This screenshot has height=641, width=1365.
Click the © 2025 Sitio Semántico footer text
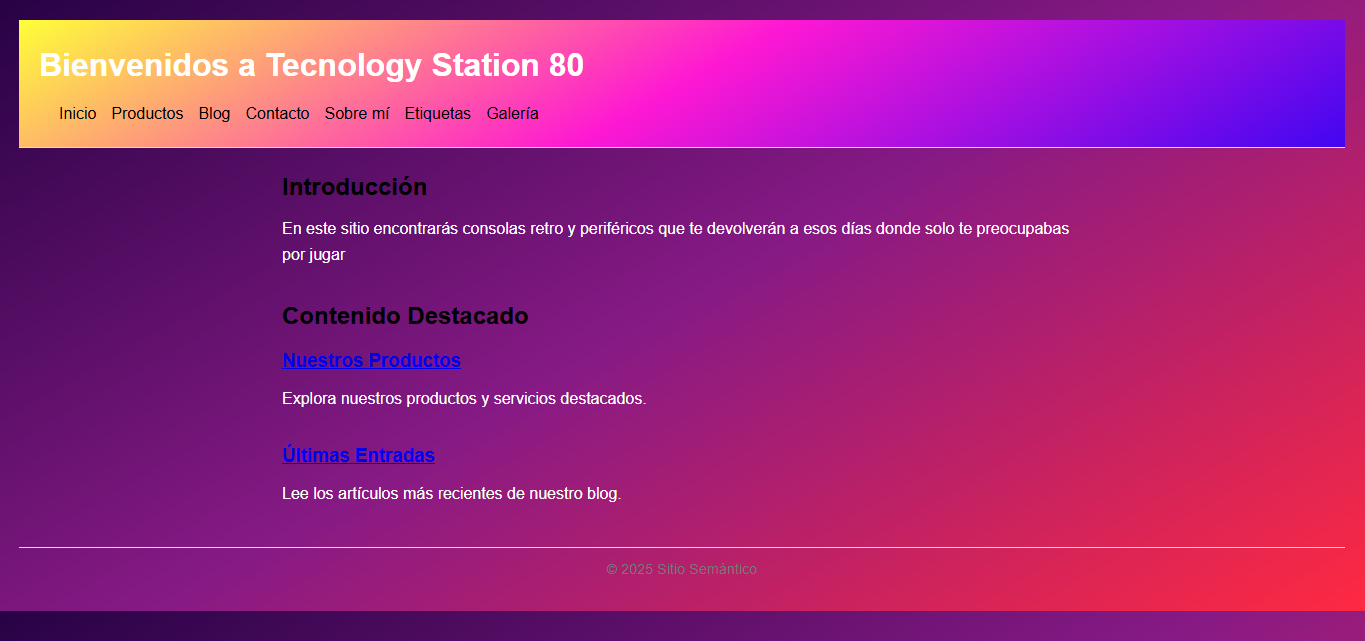pyautogui.click(x=681, y=570)
